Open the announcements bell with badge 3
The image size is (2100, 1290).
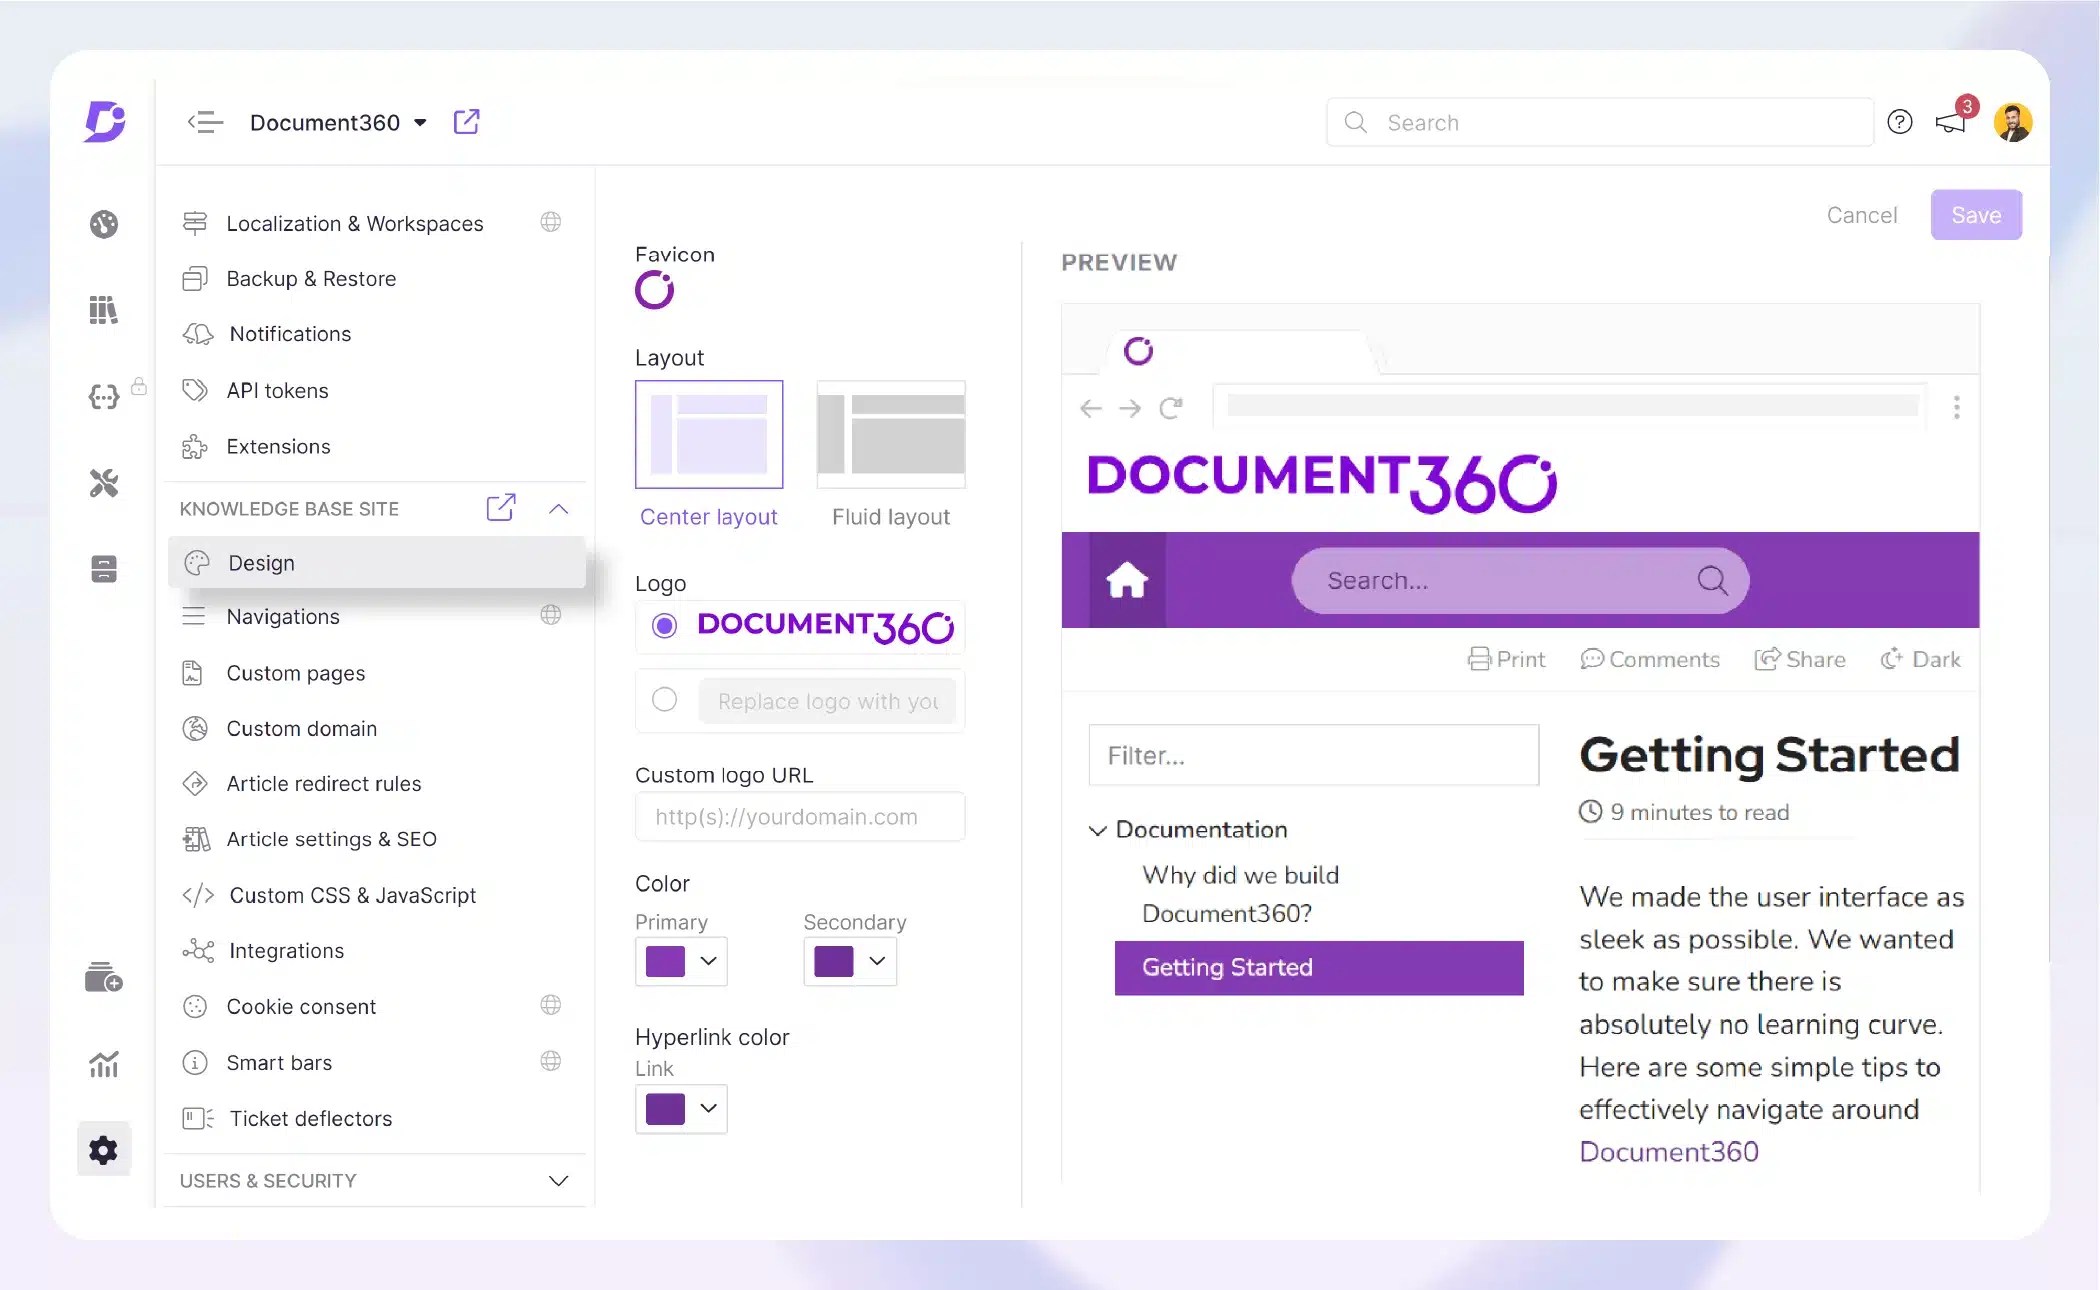pyautogui.click(x=1951, y=121)
